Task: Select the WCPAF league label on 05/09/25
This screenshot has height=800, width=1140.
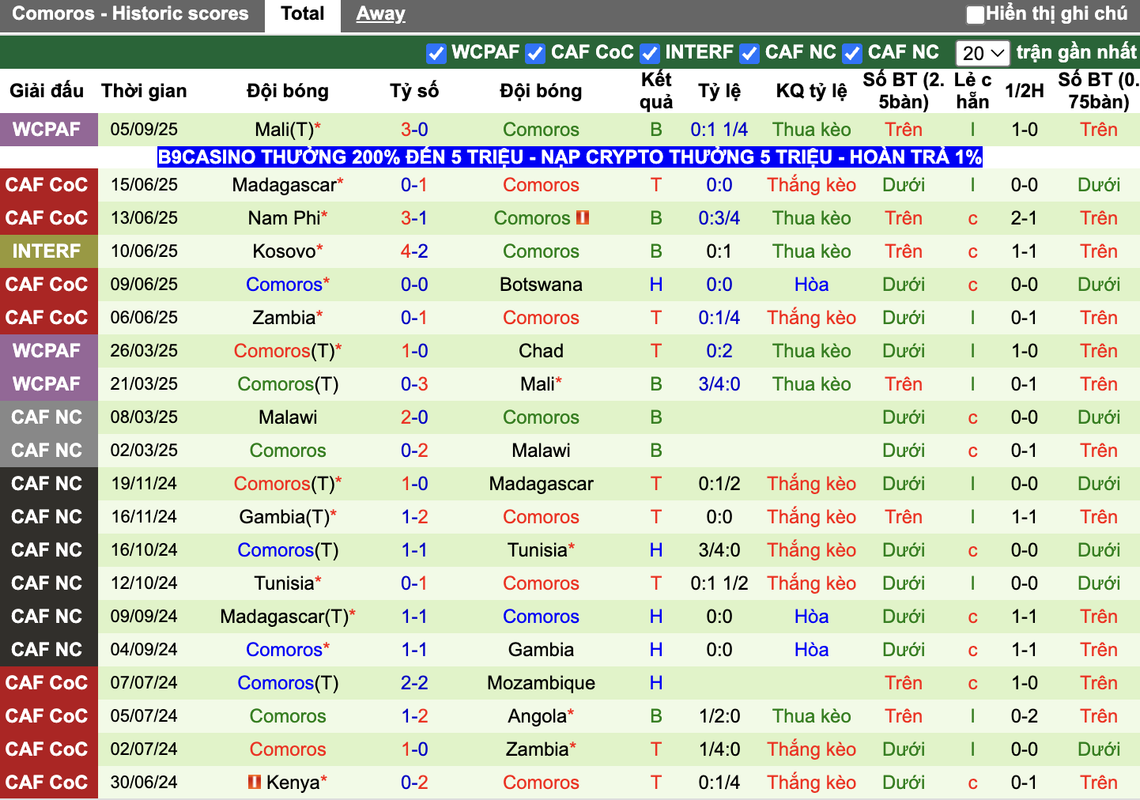Action: coord(48,129)
